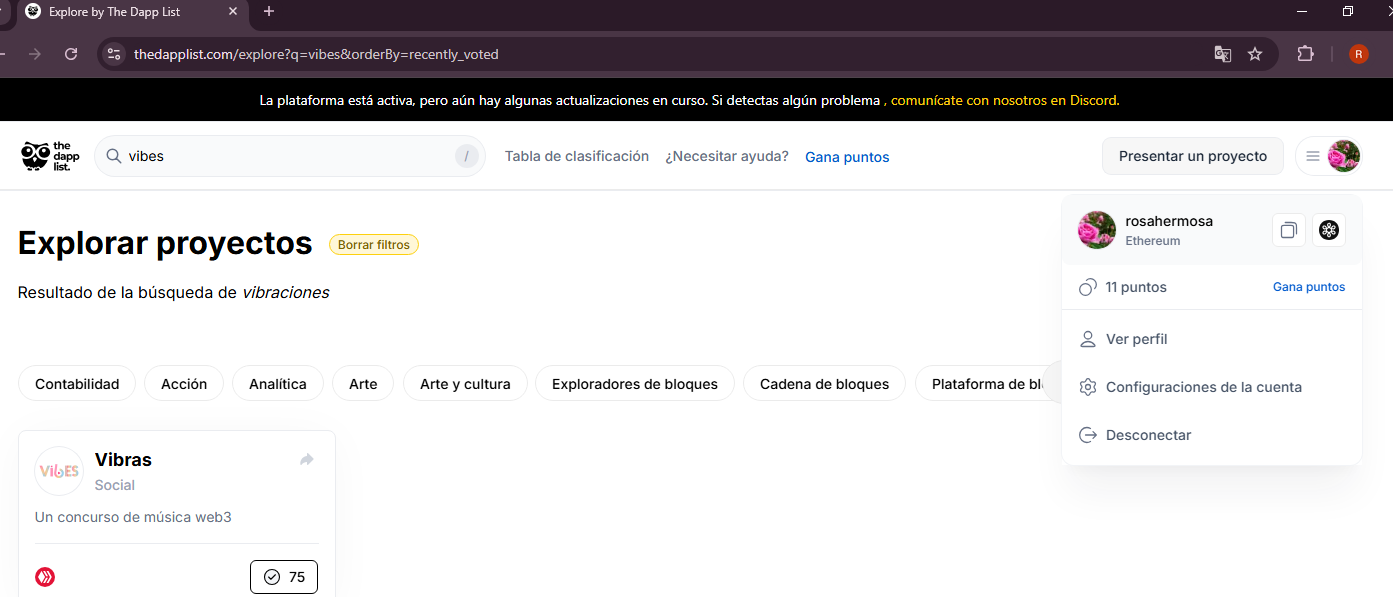Click rosahermosa profile avatar in dropdown
The height and width of the screenshot is (597, 1393).
(x=1097, y=230)
